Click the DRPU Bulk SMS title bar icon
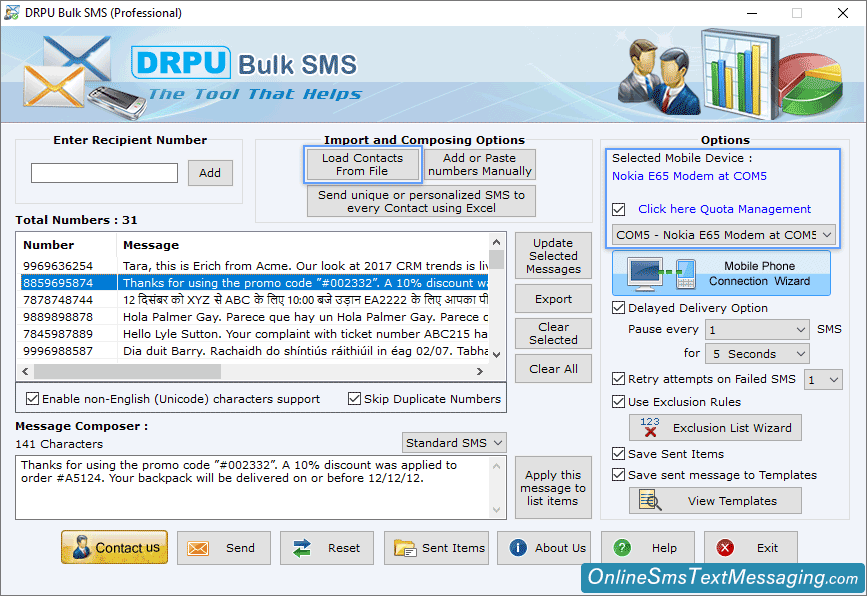Image resolution: width=867 pixels, height=596 pixels. [12, 12]
